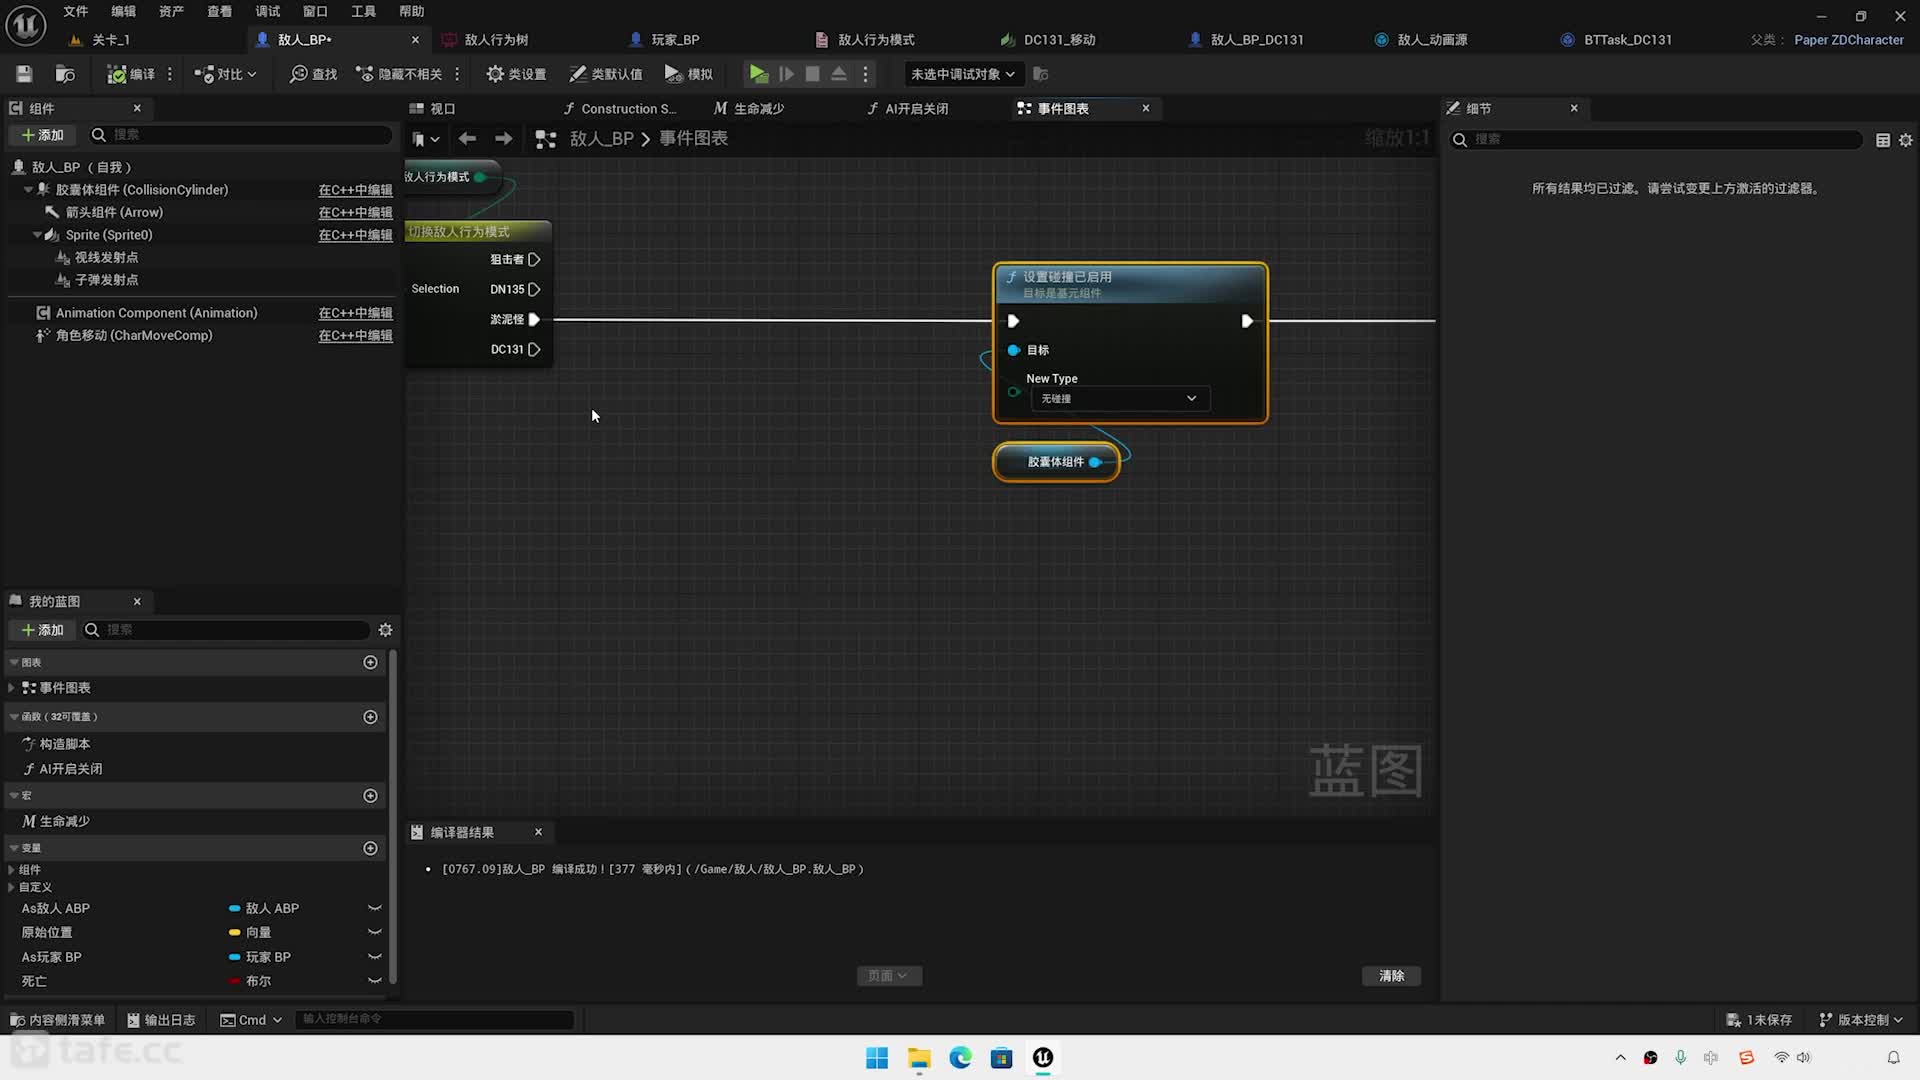Click the 胶囊体组件 output pin

tap(1095, 462)
